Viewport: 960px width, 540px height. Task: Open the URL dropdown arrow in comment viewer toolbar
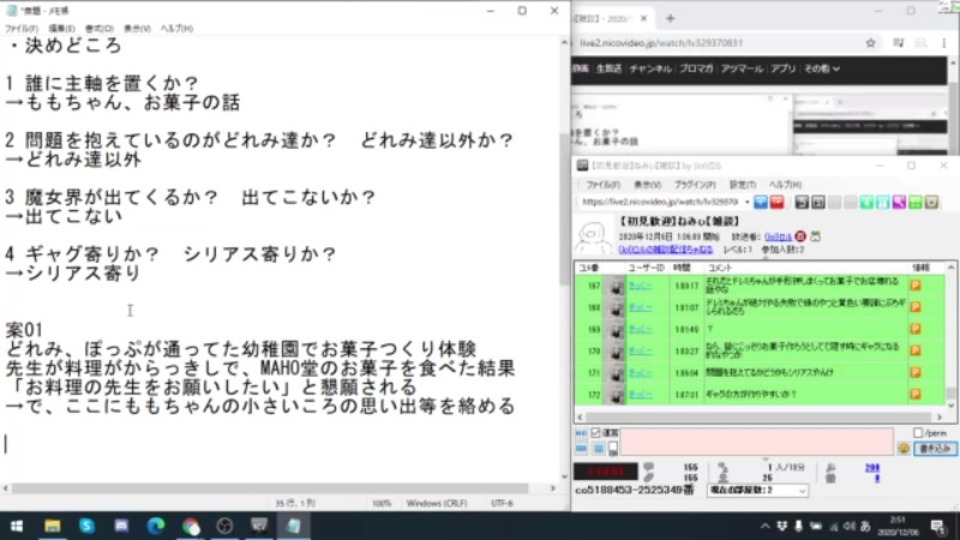point(747,202)
